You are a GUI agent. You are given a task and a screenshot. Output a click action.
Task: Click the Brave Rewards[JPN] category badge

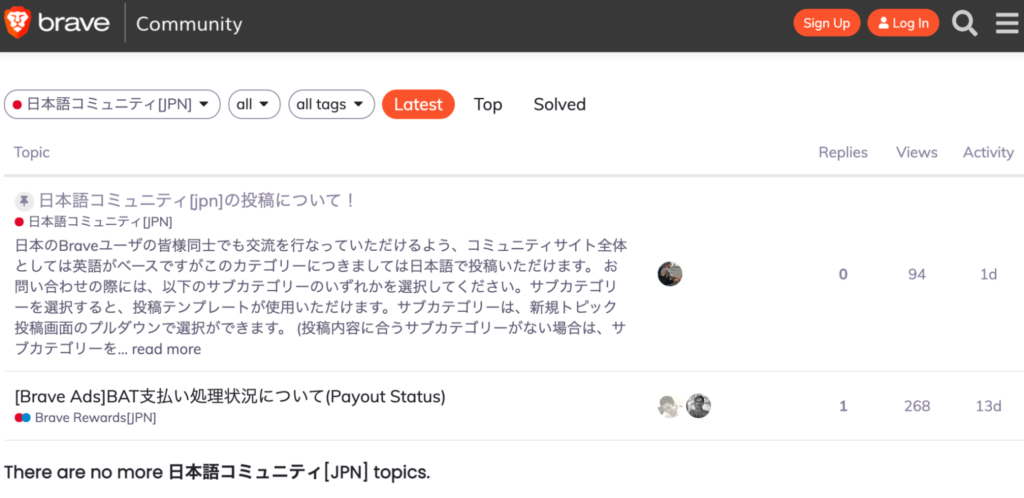click(86, 418)
